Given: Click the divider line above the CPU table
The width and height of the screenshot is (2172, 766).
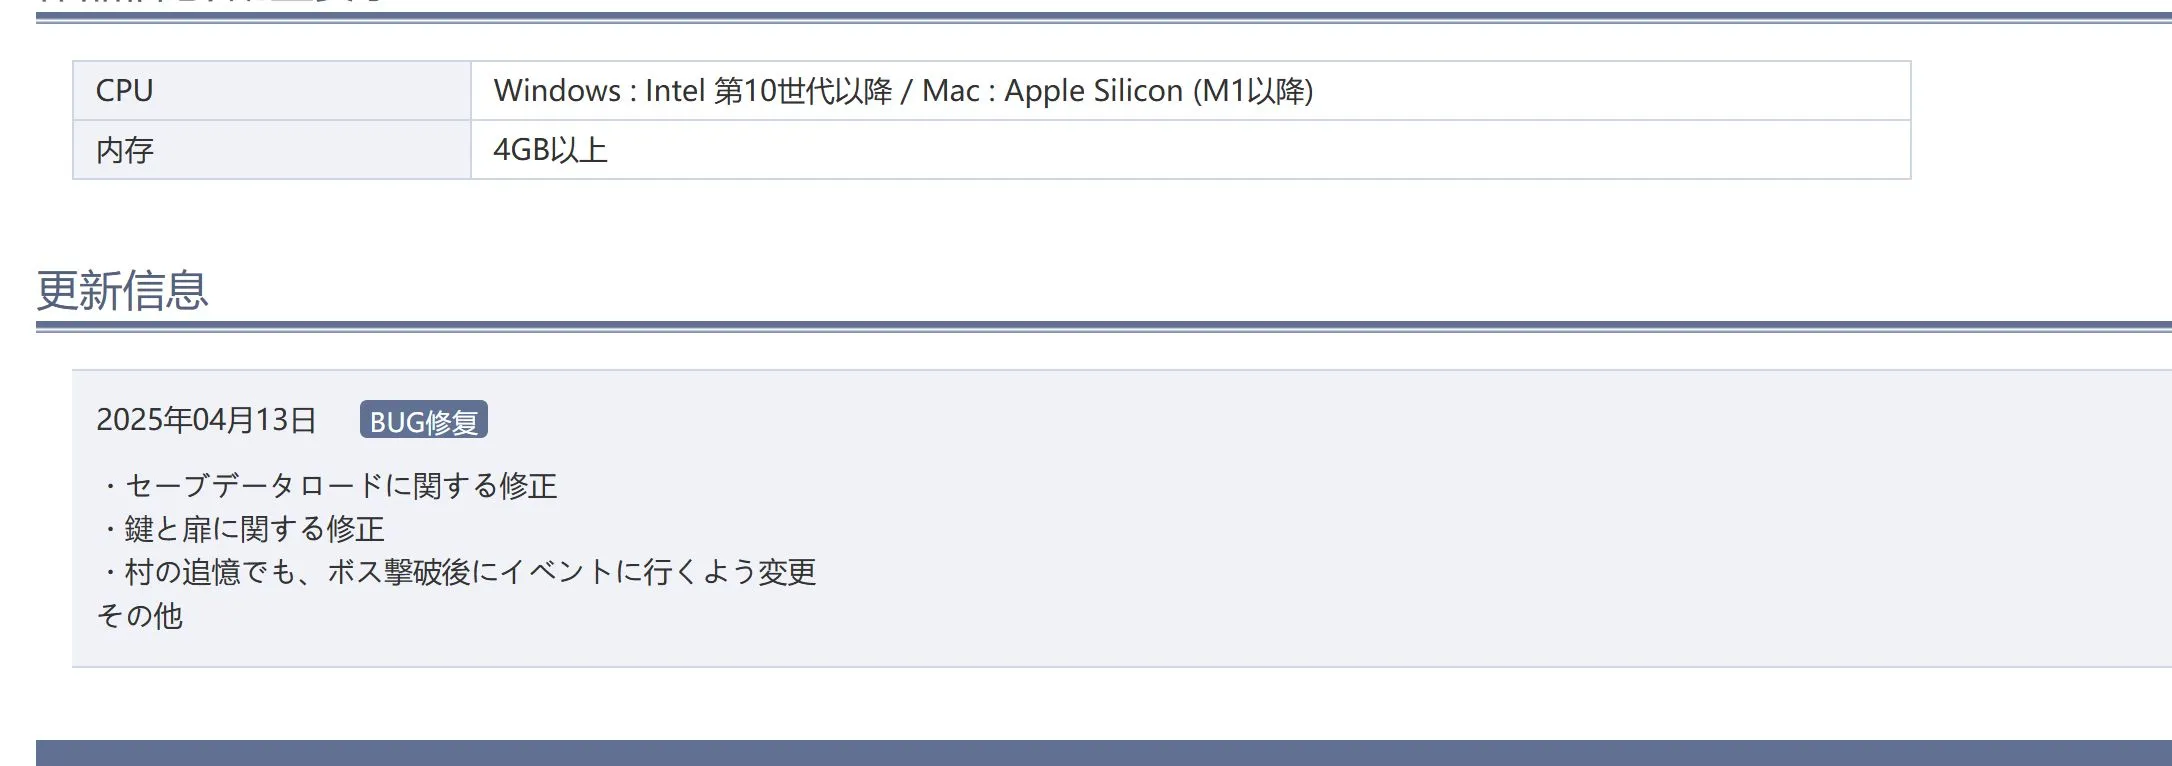Looking at the screenshot, I should 1104,17.
